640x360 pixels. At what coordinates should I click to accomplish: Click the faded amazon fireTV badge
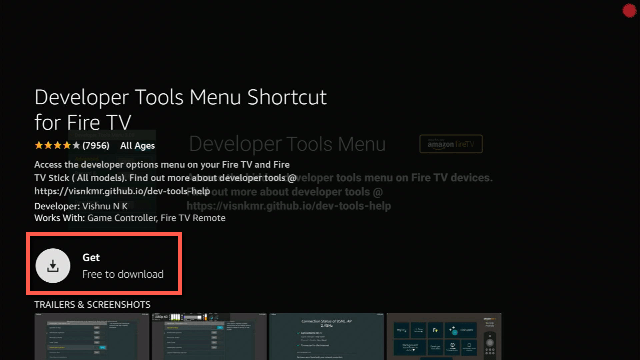pos(451,144)
